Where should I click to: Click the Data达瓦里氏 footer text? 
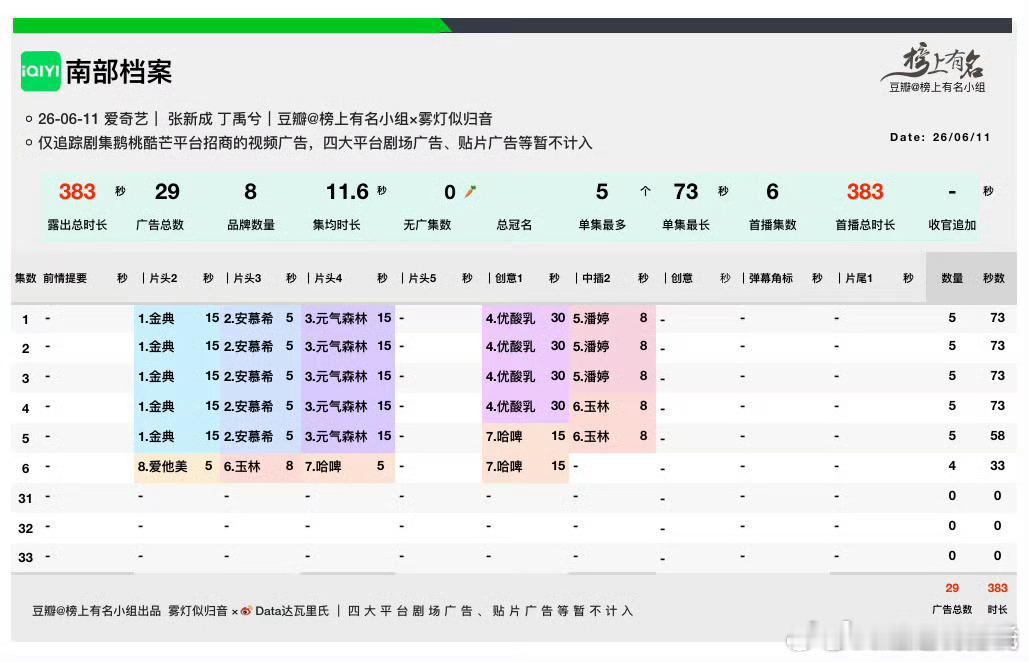292,611
